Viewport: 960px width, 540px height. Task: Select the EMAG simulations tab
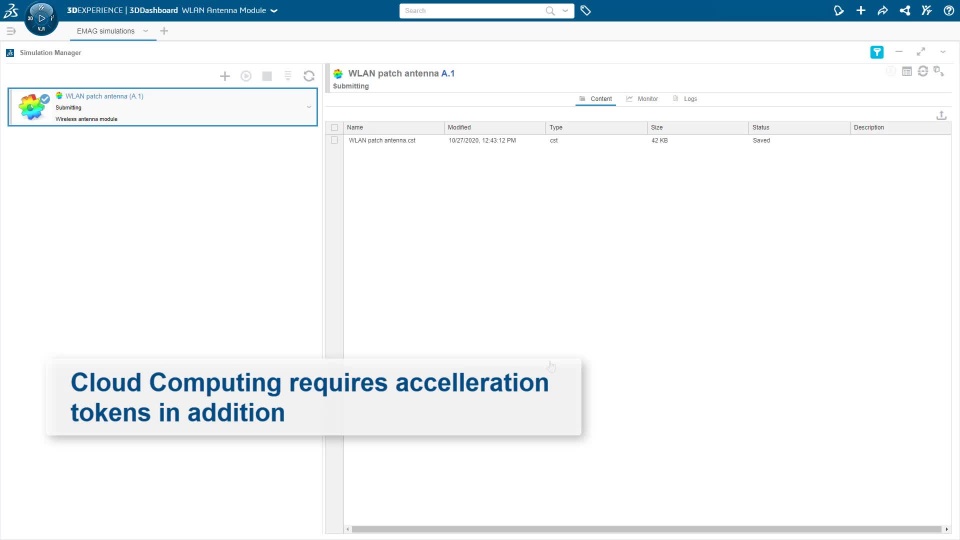coord(105,31)
